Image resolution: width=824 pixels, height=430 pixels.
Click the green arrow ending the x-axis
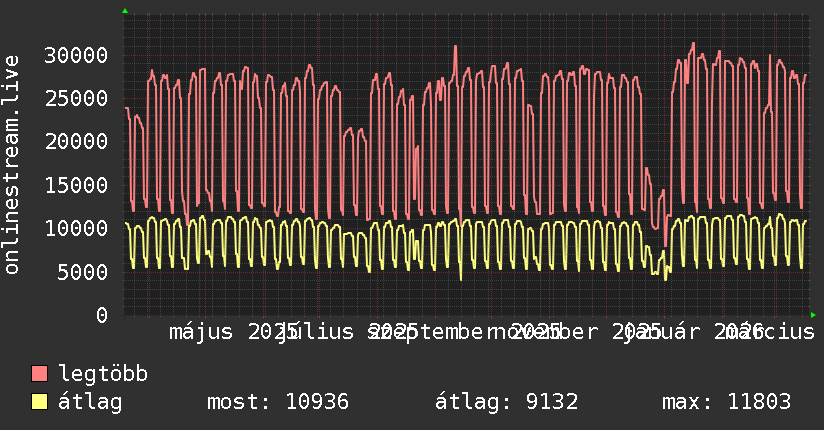point(813,315)
